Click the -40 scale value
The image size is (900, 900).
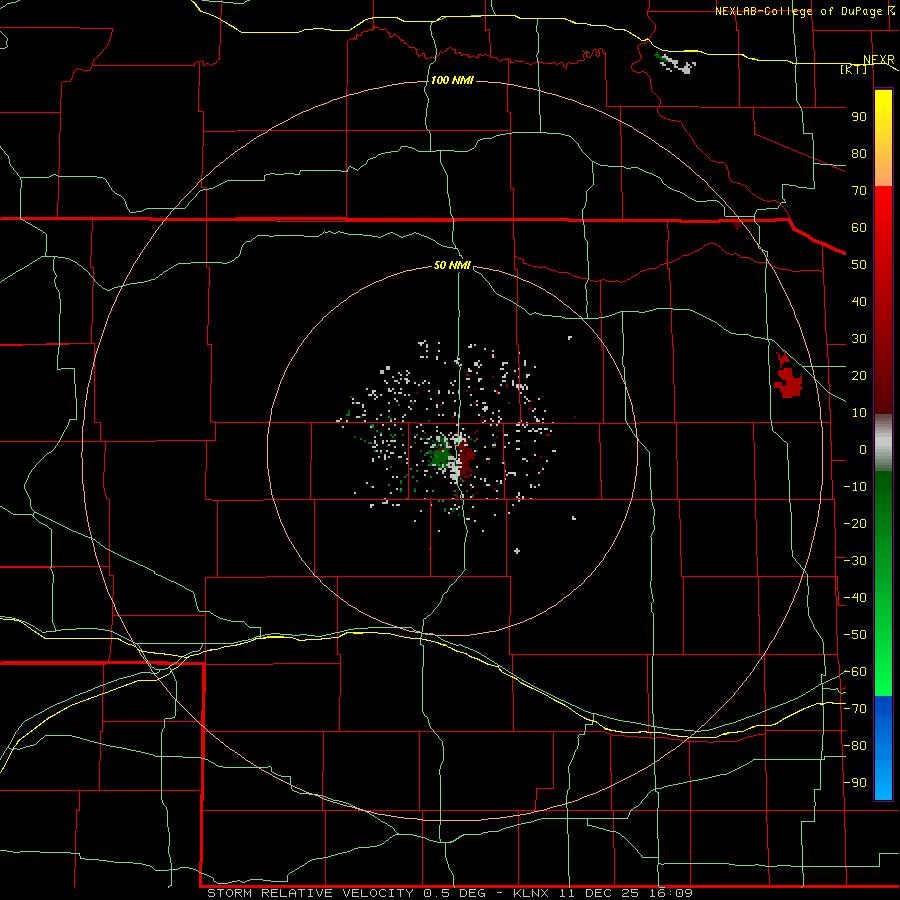point(855,598)
